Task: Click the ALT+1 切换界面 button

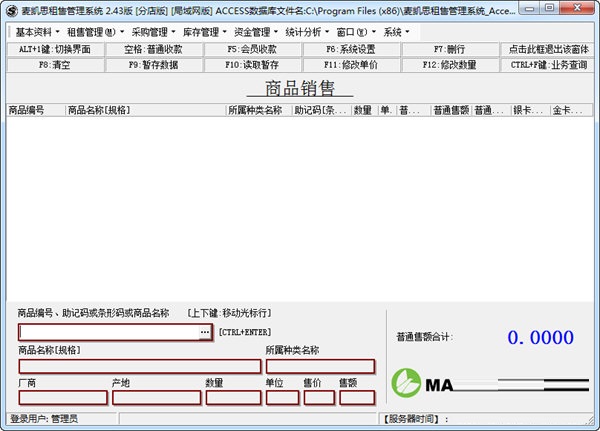Action: (55, 49)
